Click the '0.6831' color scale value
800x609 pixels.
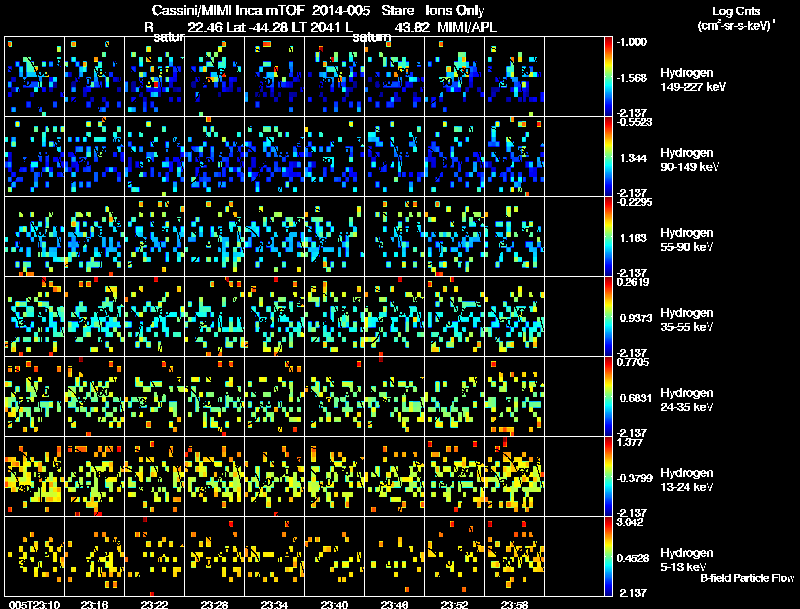[636, 398]
